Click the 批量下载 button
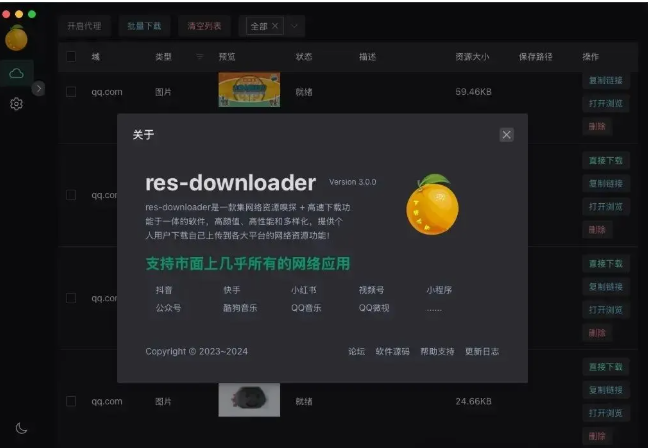The width and height of the screenshot is (648, 448). [144, 26]
